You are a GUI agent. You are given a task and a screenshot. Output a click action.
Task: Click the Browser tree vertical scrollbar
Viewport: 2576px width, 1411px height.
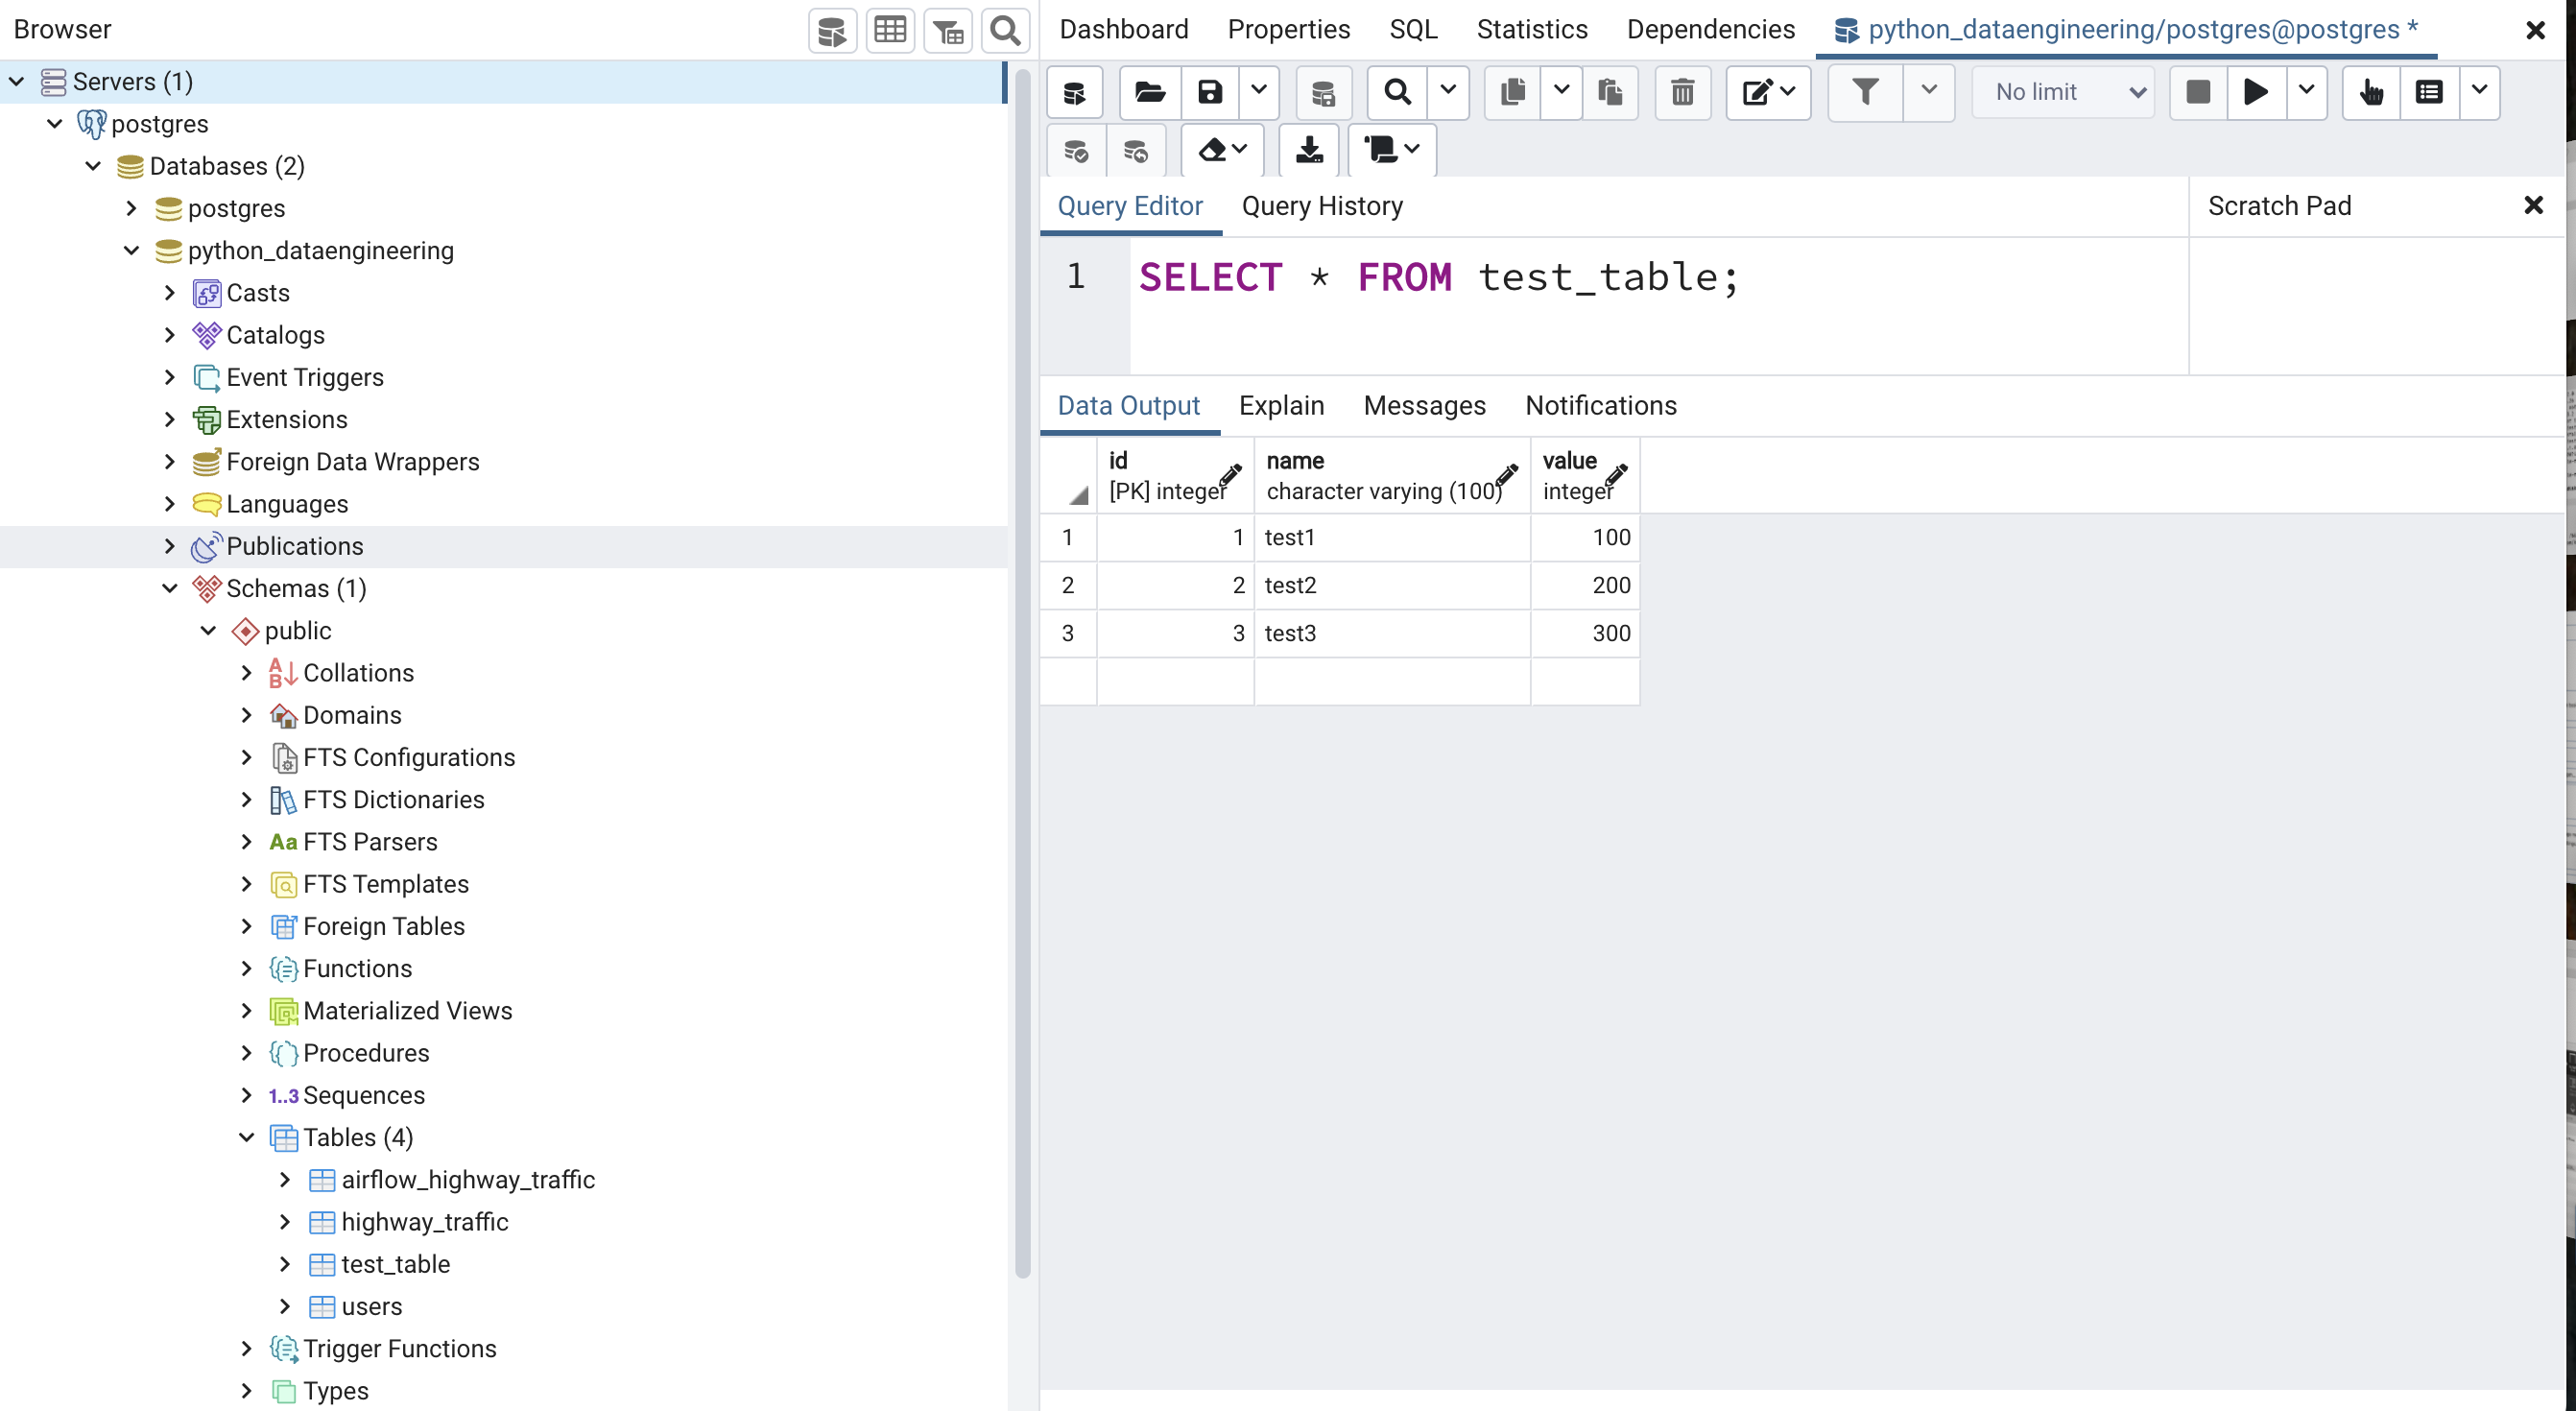1022,674
